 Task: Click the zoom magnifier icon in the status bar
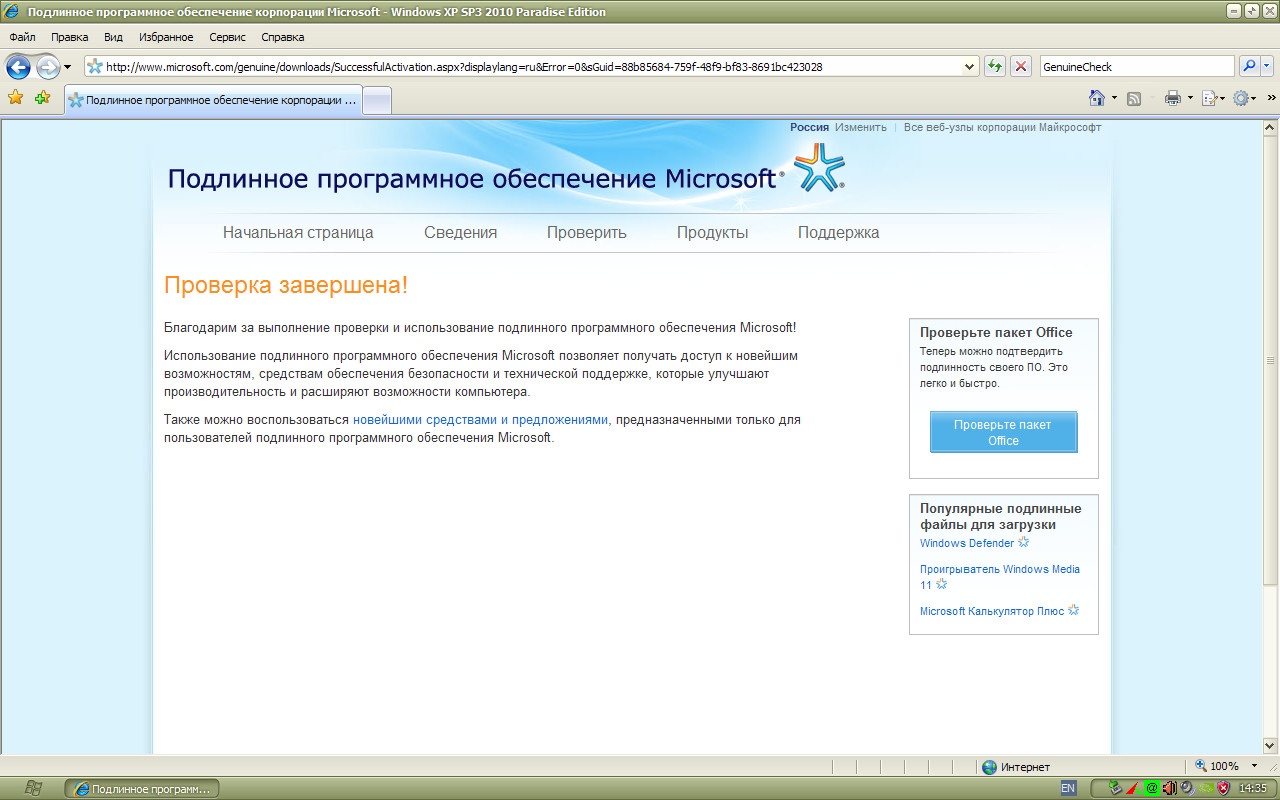coord(1201,766)
